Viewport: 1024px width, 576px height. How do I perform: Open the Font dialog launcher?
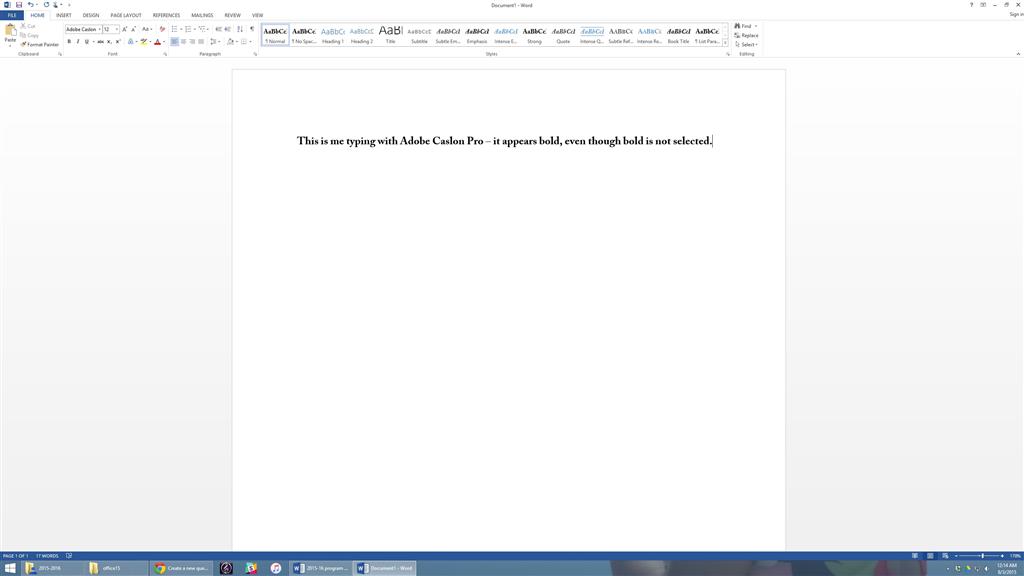tap(165, 54)
